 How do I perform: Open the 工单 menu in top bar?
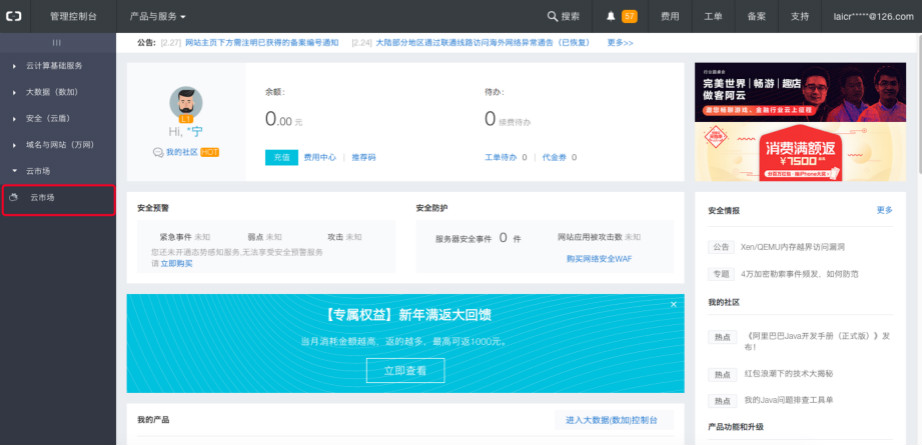[713, 16]
